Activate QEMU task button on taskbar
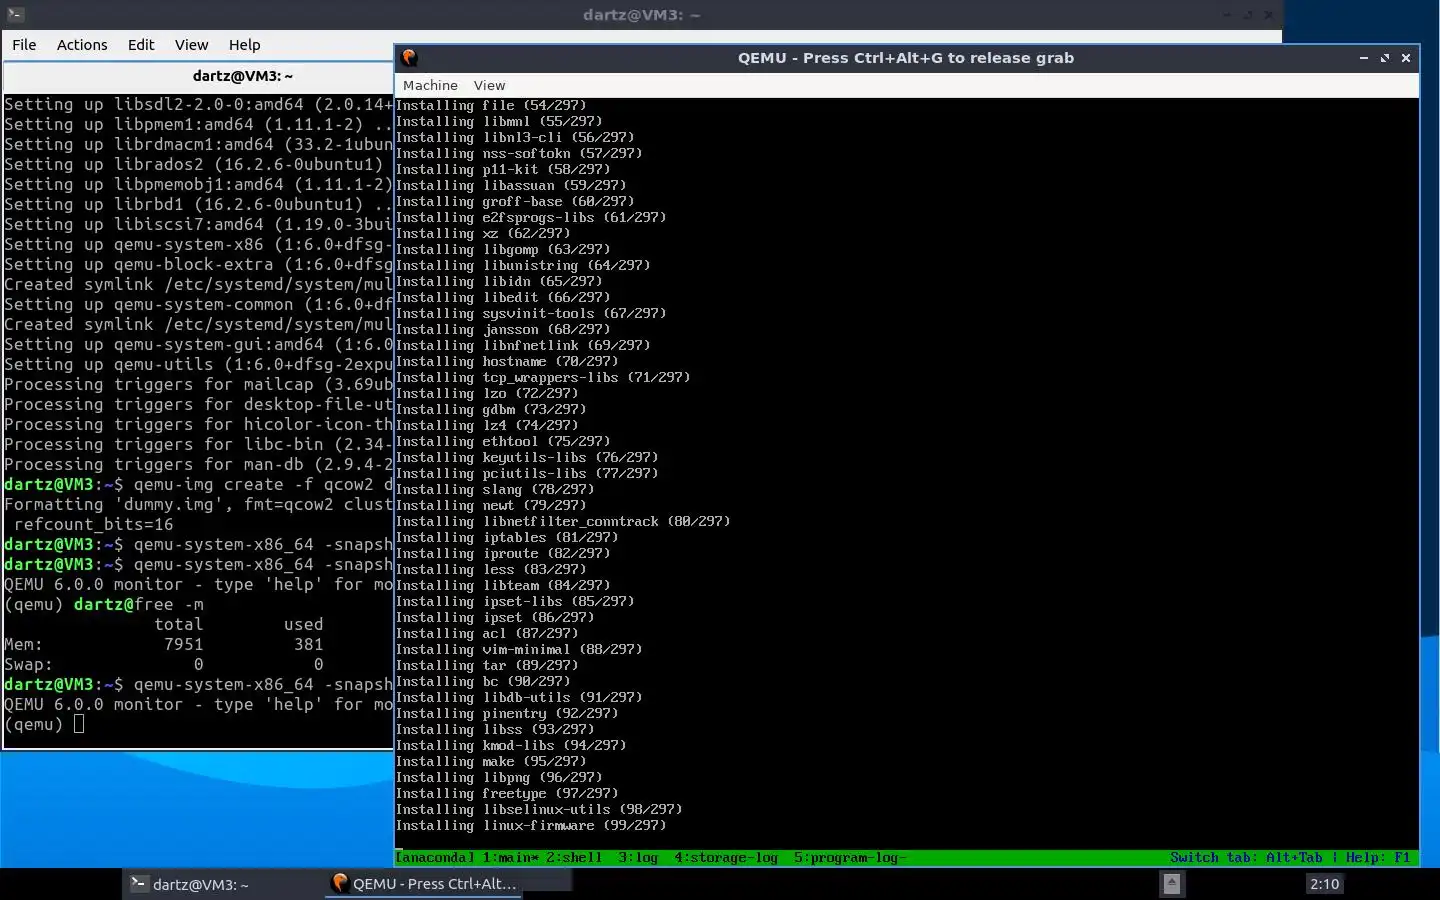The width and height of the screenshot is (1440, 900). coord(426,884)
